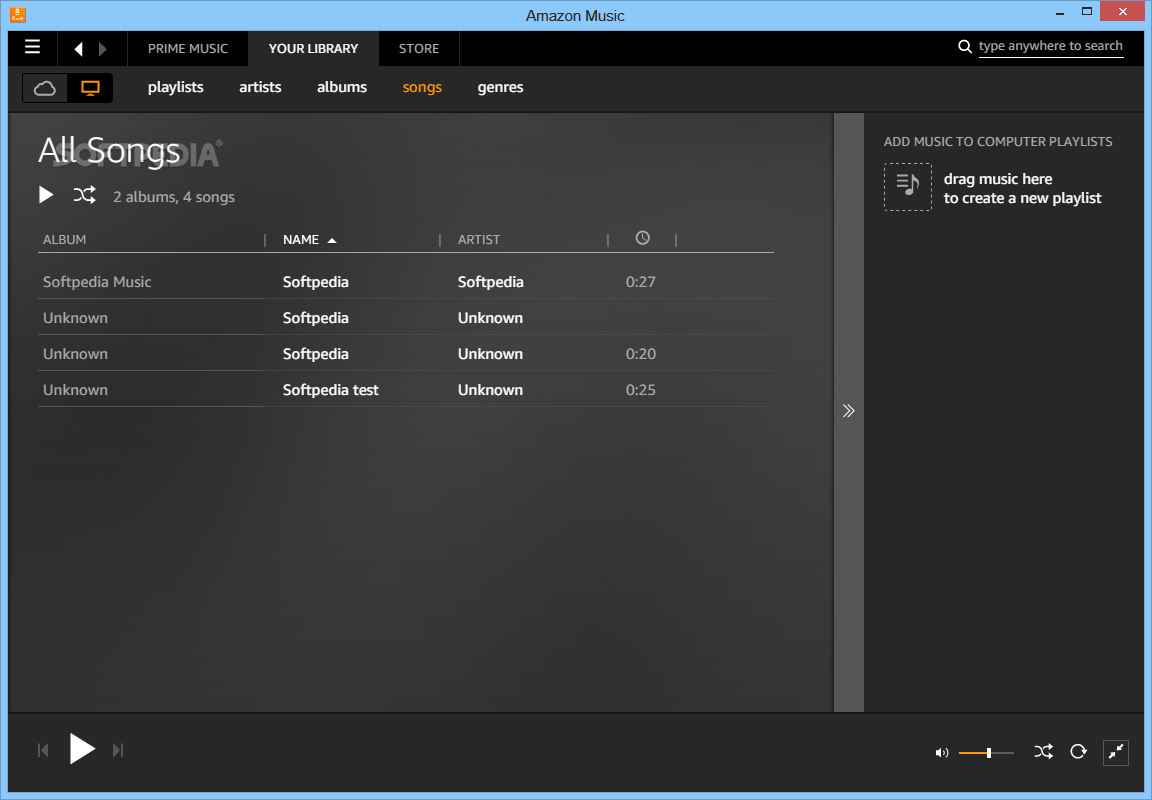View albums section
Image resolution: width=1152 pixels, height=800 pixels.
coord(342,87)
